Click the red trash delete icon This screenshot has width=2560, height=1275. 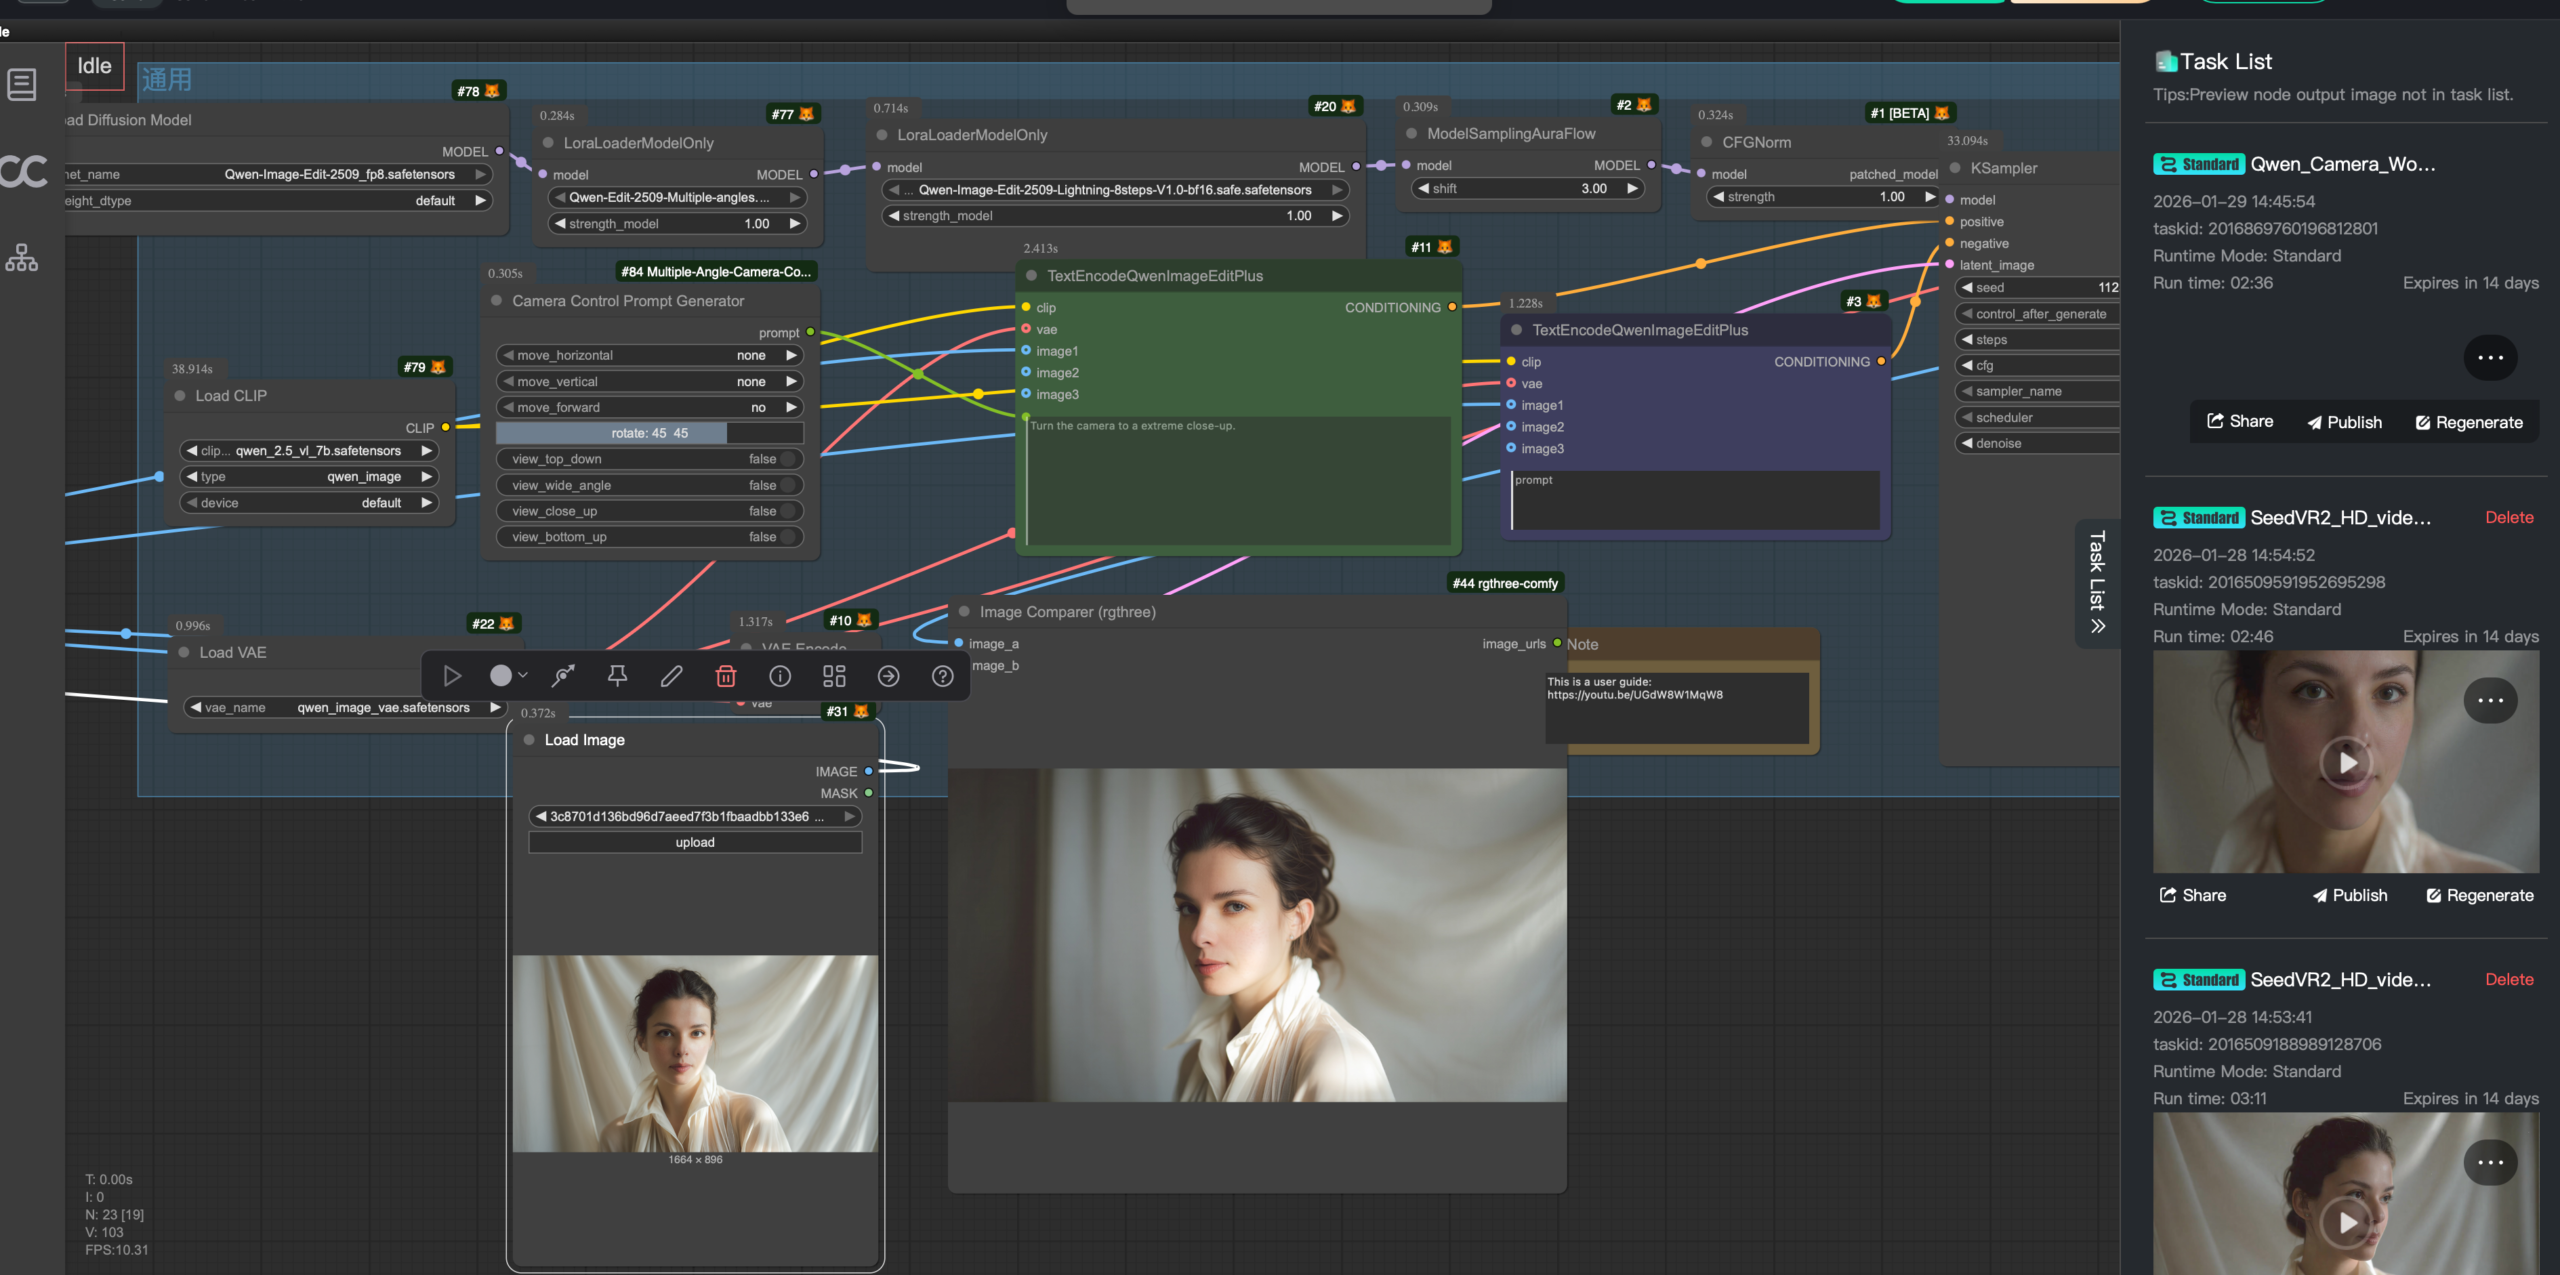(726, 677)
